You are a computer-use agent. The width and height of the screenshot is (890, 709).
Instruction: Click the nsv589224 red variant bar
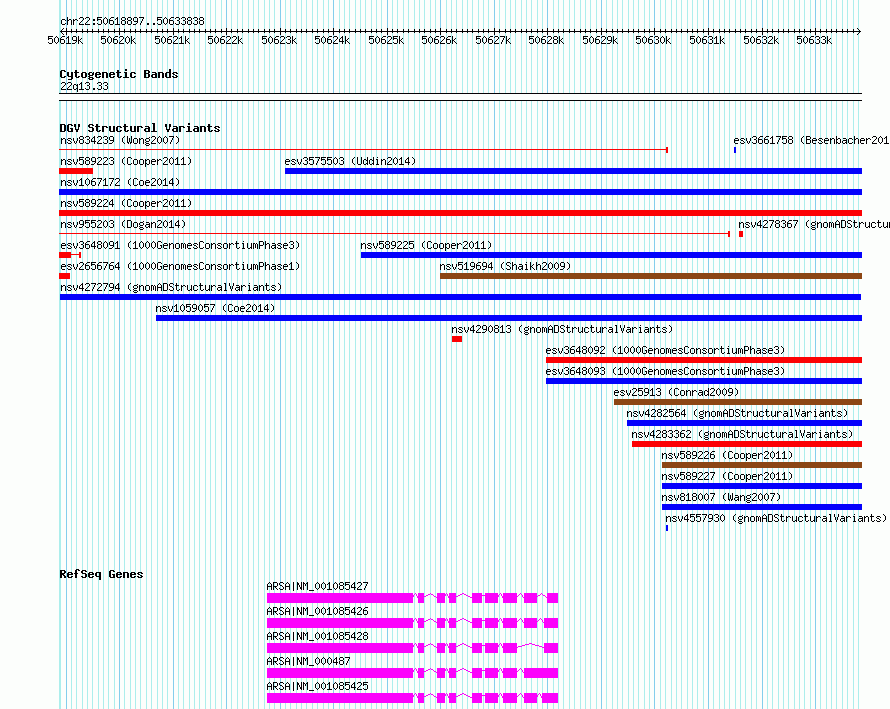coord(461,213)
